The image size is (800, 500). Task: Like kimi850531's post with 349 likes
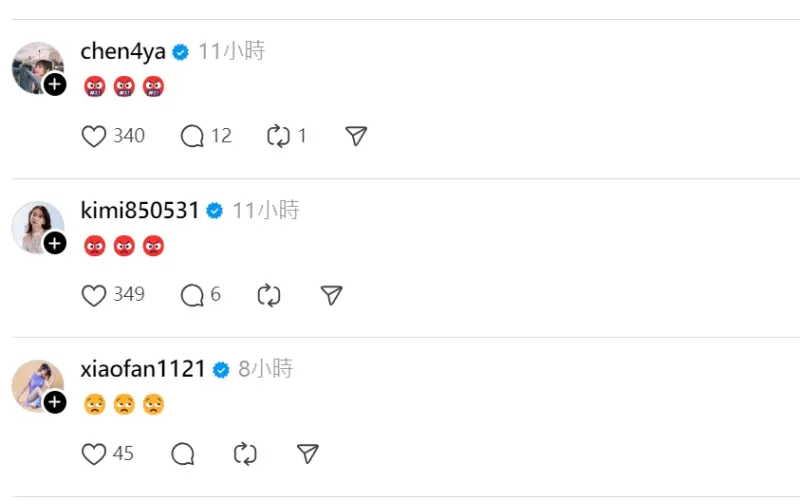tap(94, 295)
